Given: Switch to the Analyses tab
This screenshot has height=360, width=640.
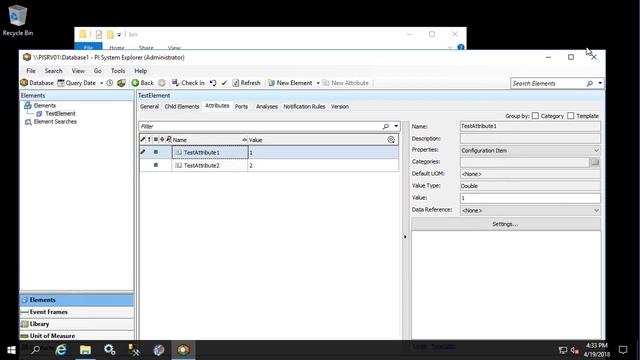Looking at the screenshot, I should (x=267, y=107).
